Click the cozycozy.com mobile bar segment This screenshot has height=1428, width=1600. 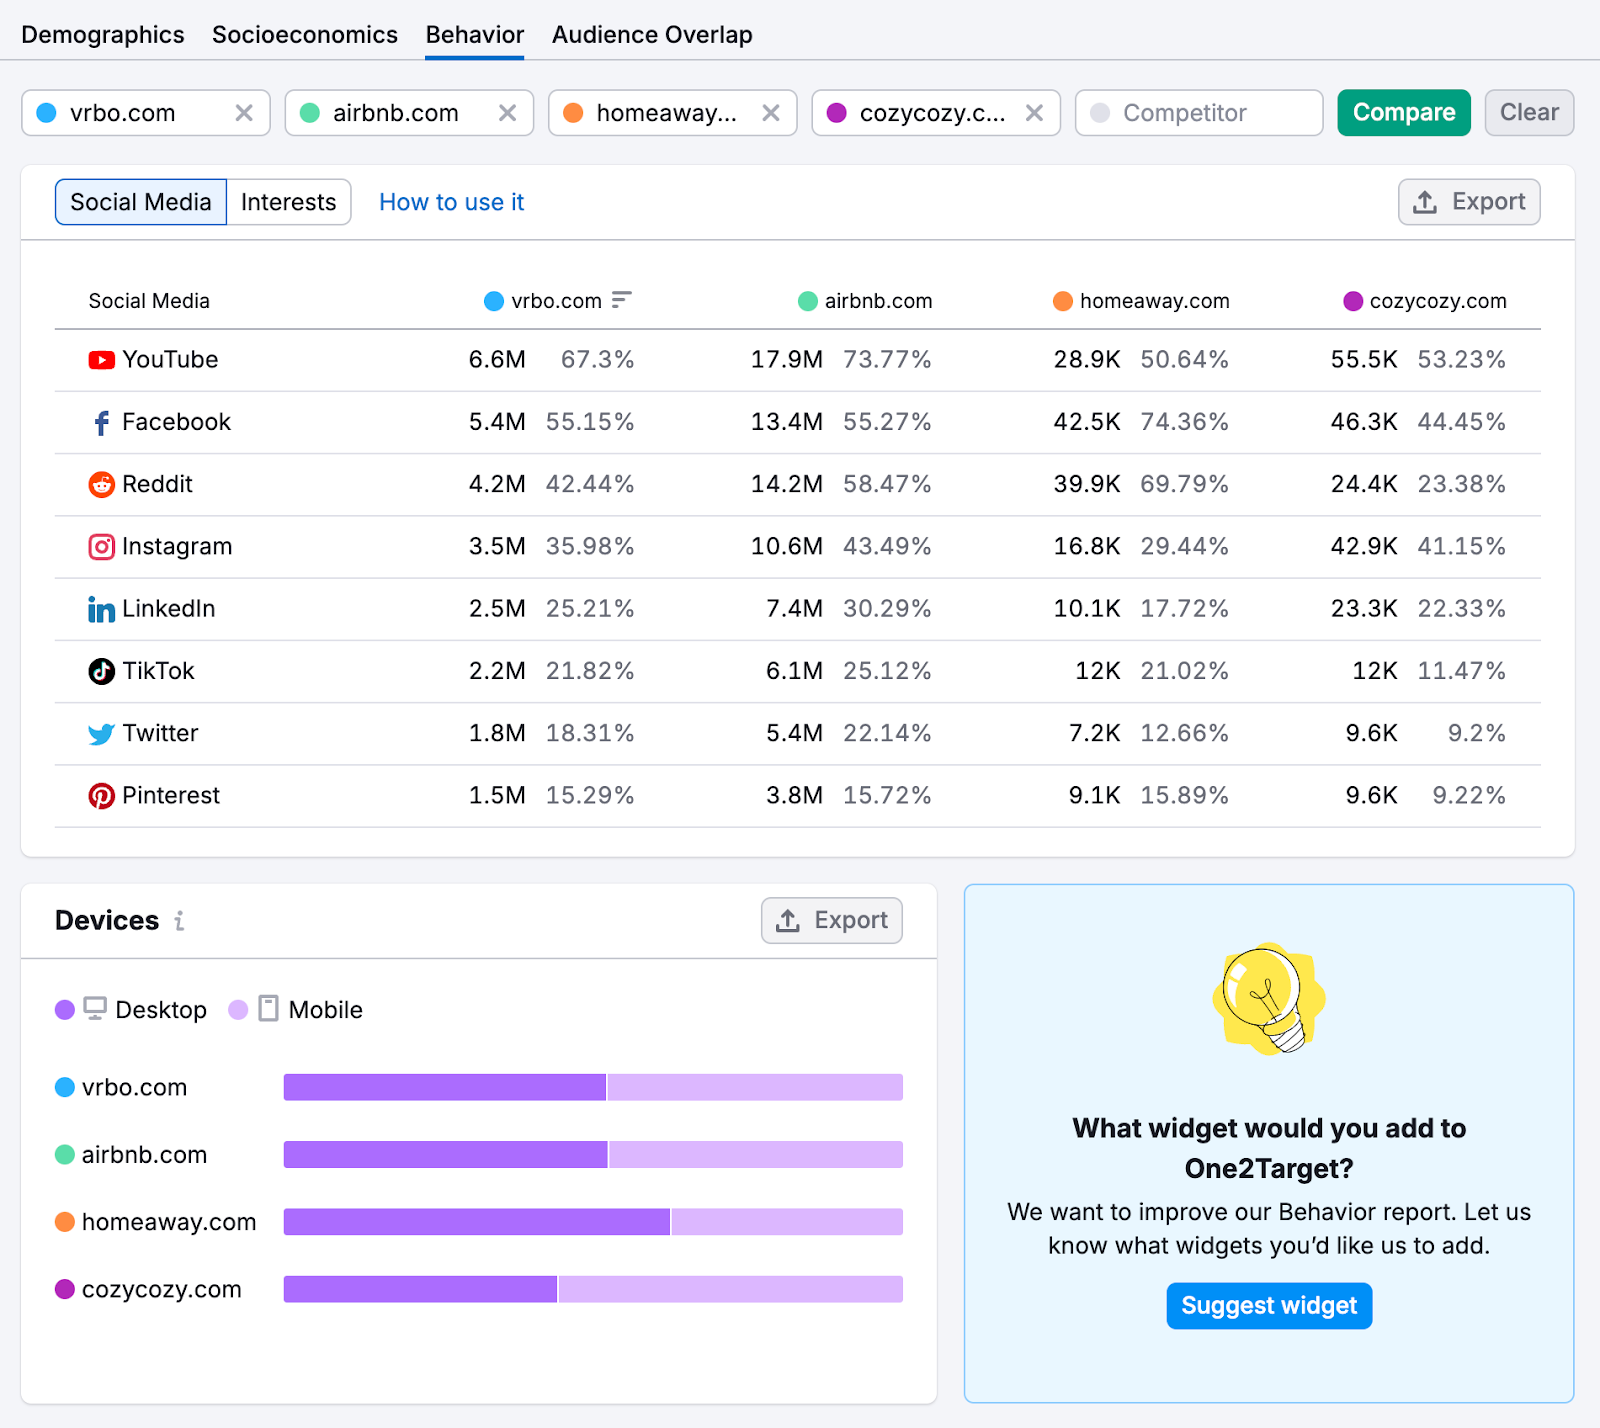(x=731, y=1289)
